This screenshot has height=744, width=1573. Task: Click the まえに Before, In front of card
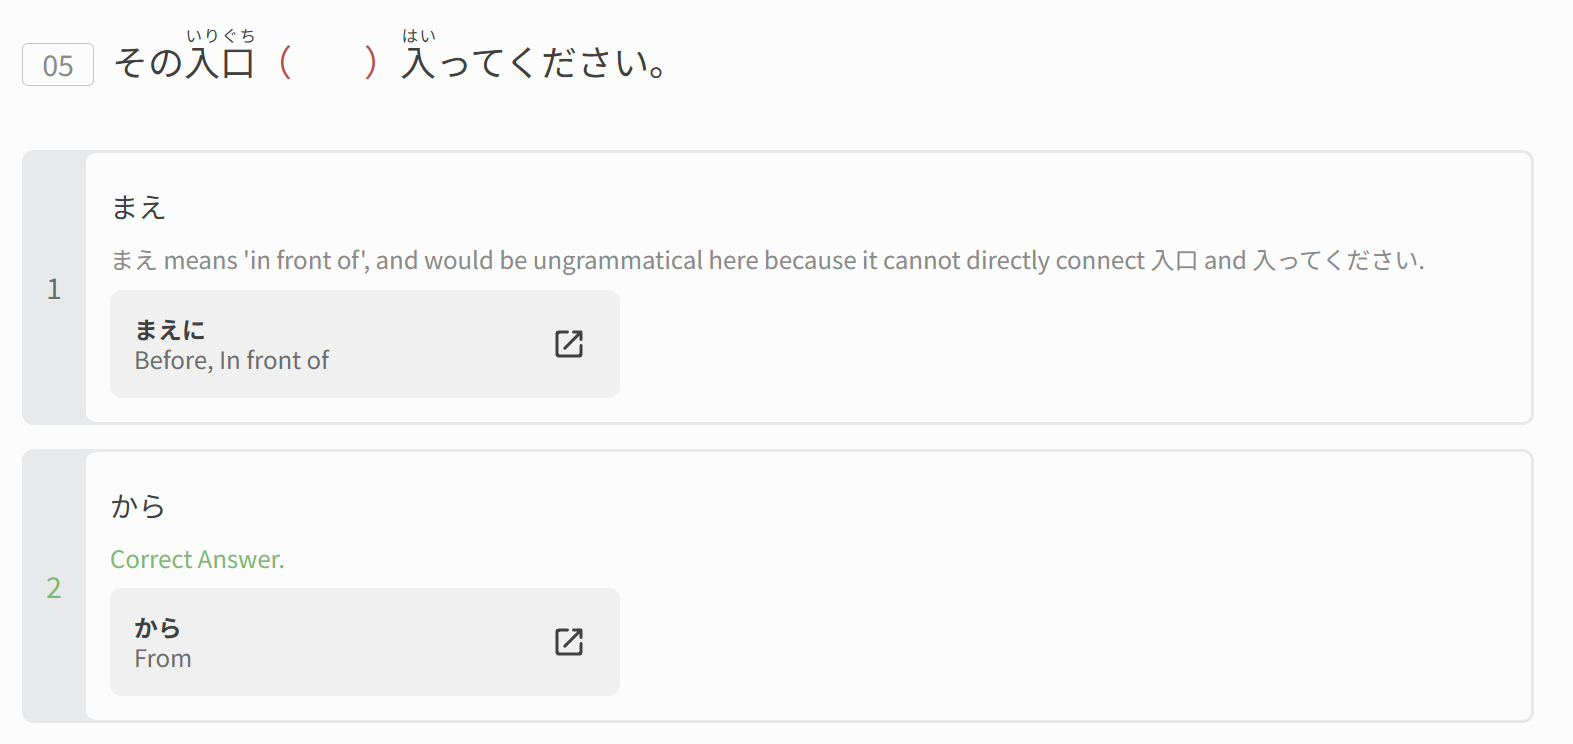pos(364,344)
